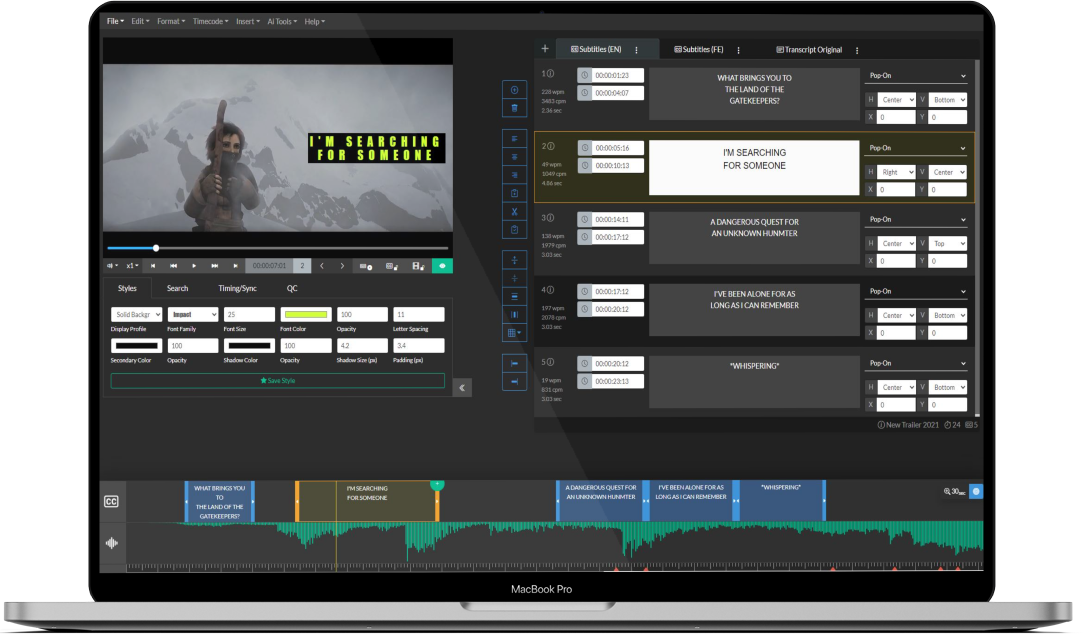Open the Pop-On dropdown for subtitle 2
This screenshot has height=642, width=1083.
[x=916, y=147]
